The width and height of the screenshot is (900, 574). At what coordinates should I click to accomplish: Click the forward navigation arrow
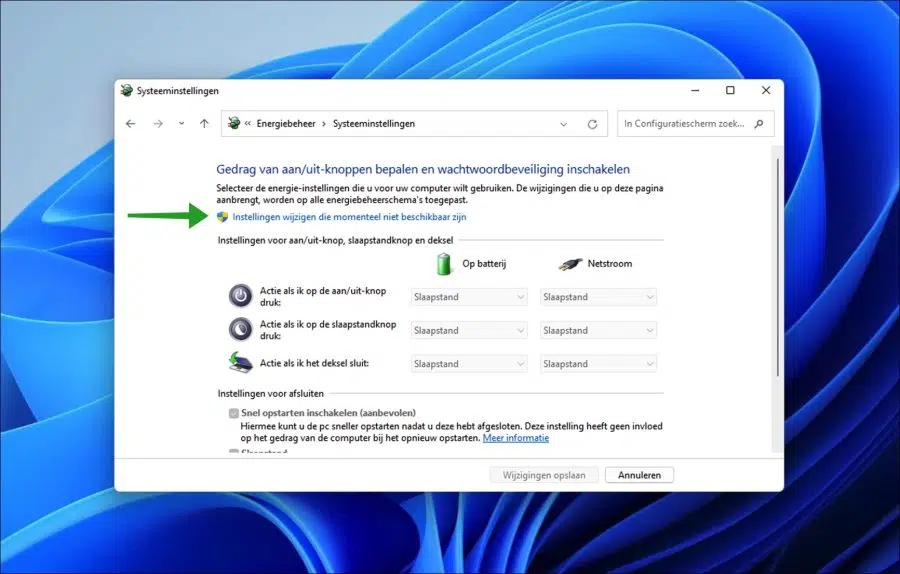coord(158,123)
